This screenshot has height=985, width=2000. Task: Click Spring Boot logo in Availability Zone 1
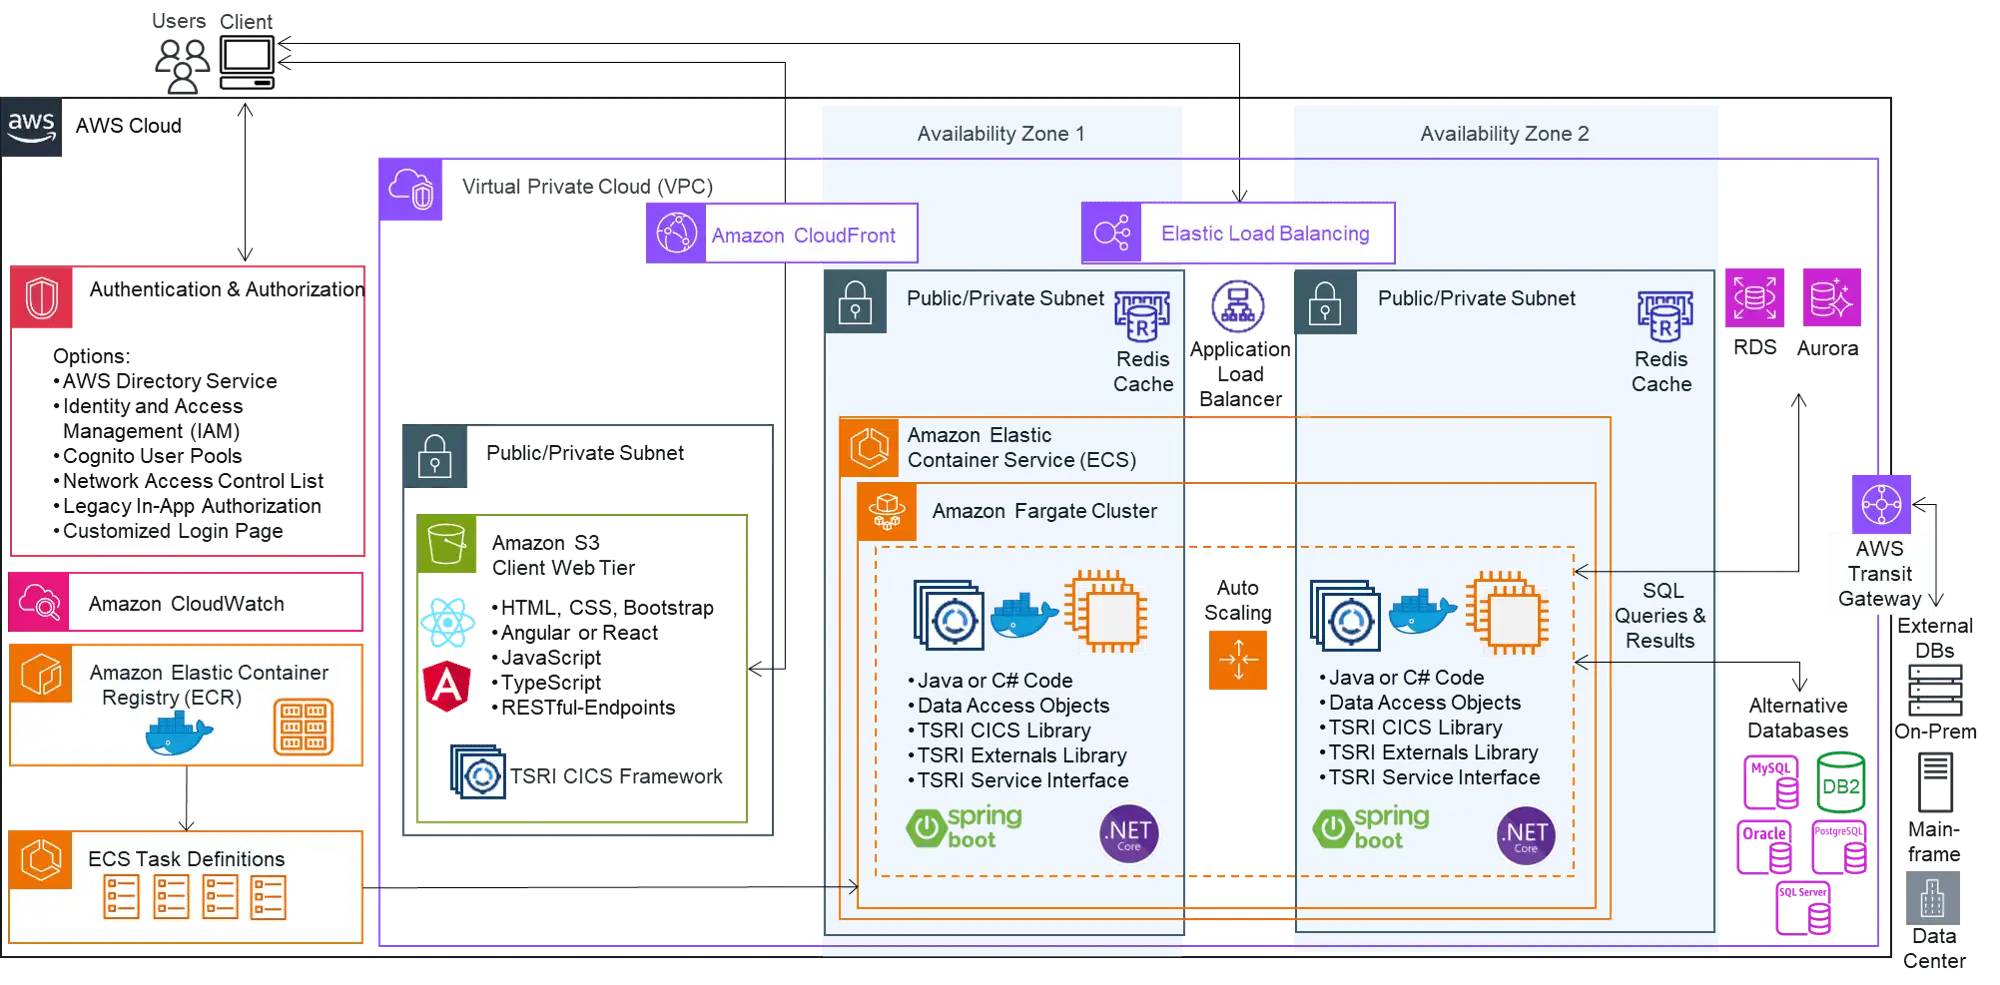(x=965, y=828)
